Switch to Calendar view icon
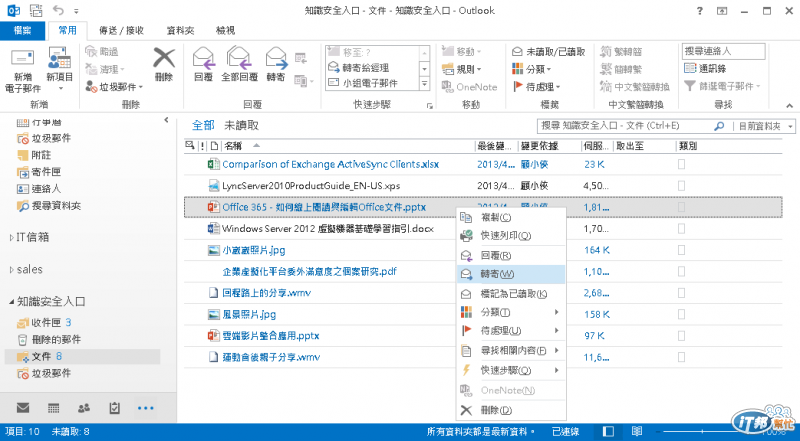800x441 pixels. tap(54, 408)
